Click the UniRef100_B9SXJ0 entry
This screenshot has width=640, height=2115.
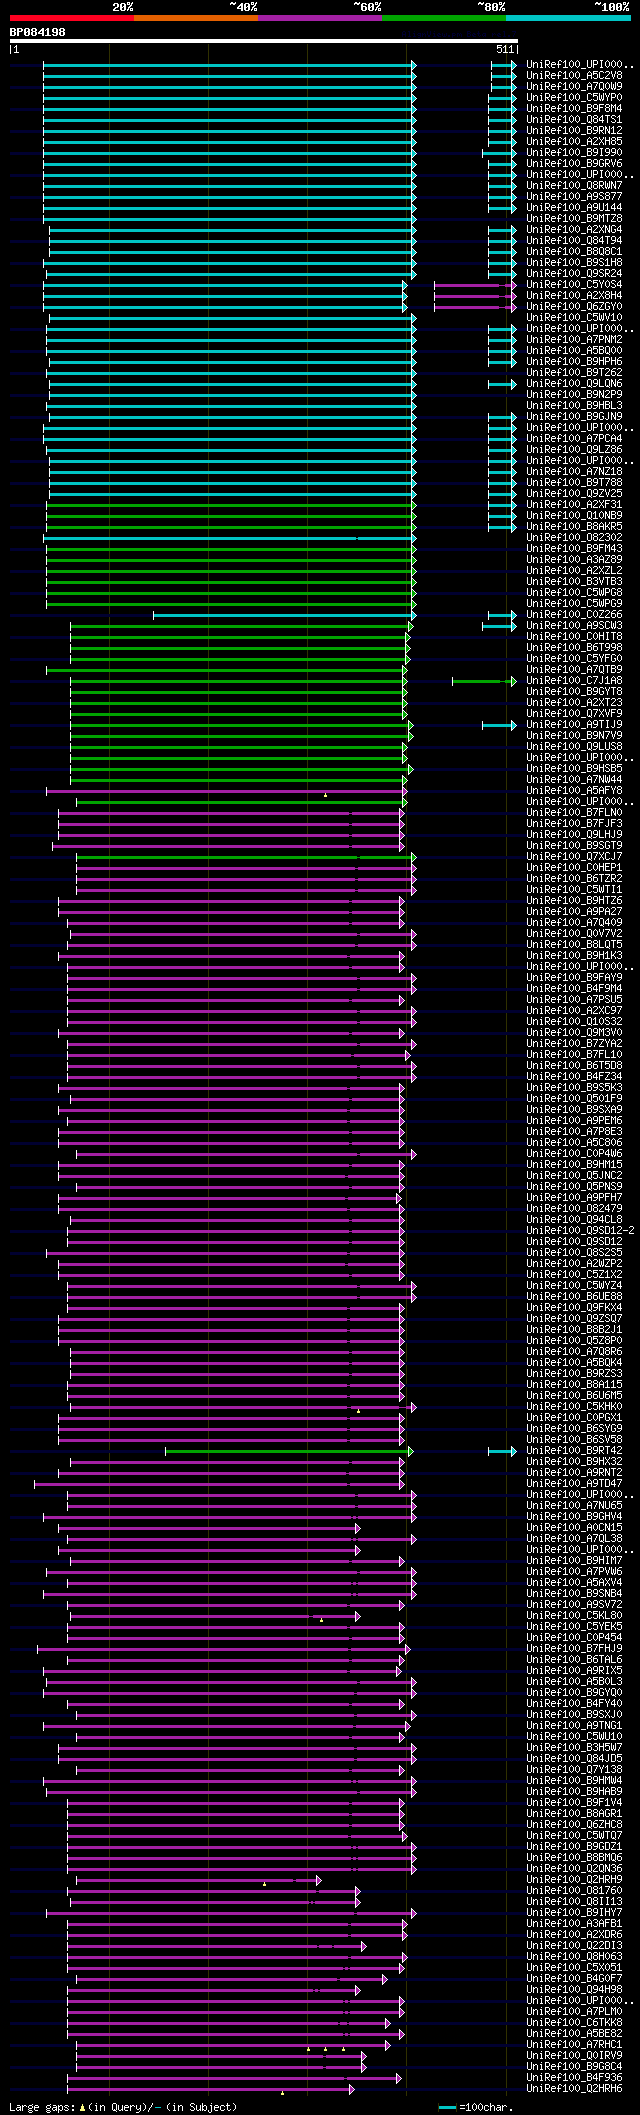tap(574, 1714)
